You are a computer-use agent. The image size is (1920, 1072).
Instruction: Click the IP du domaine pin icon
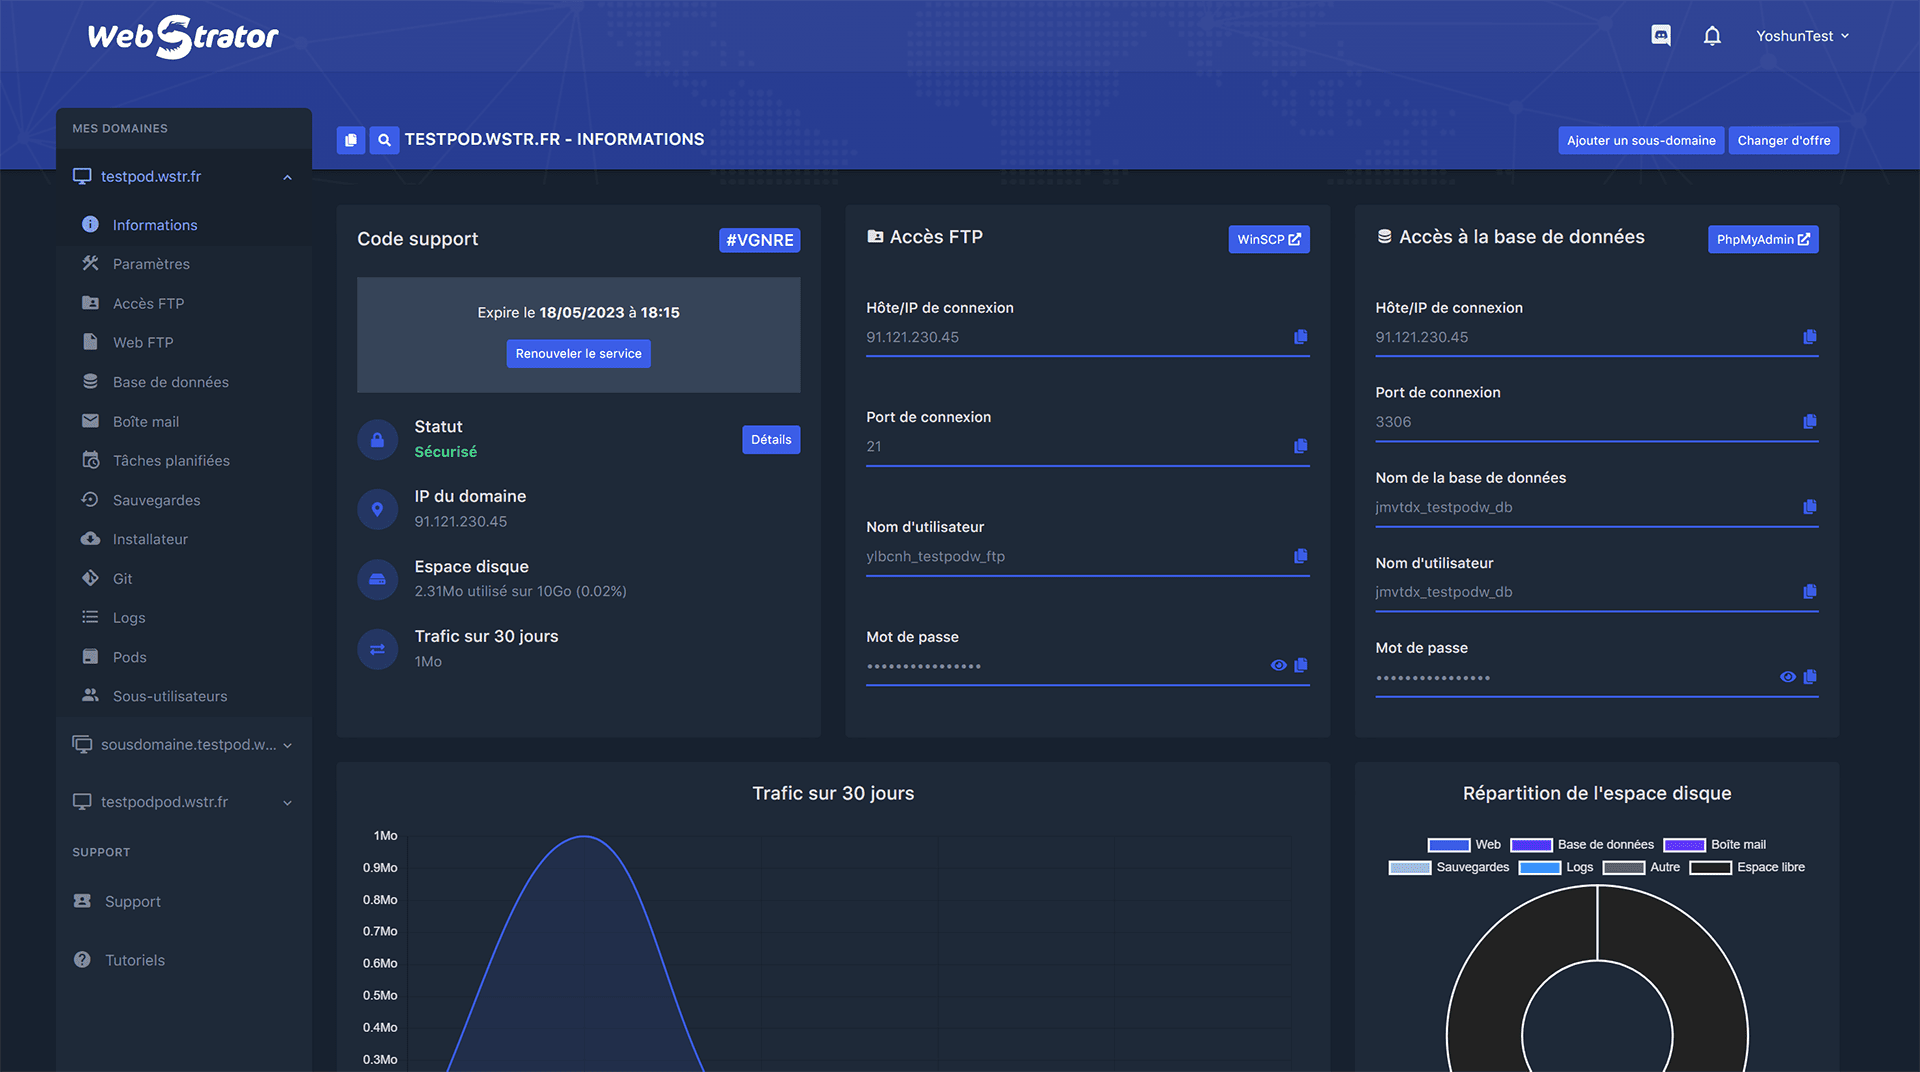click(x=377, y=509)
